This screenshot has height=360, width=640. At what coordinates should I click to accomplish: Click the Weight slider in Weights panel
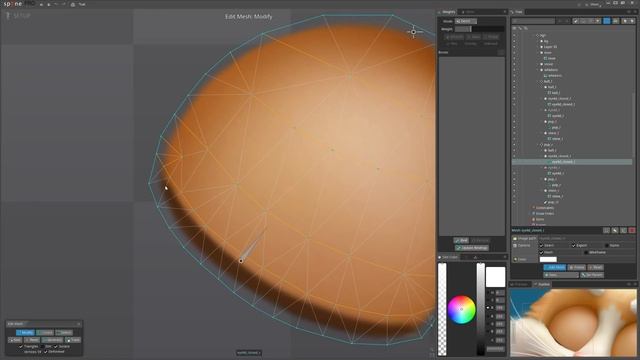point(479,29)
